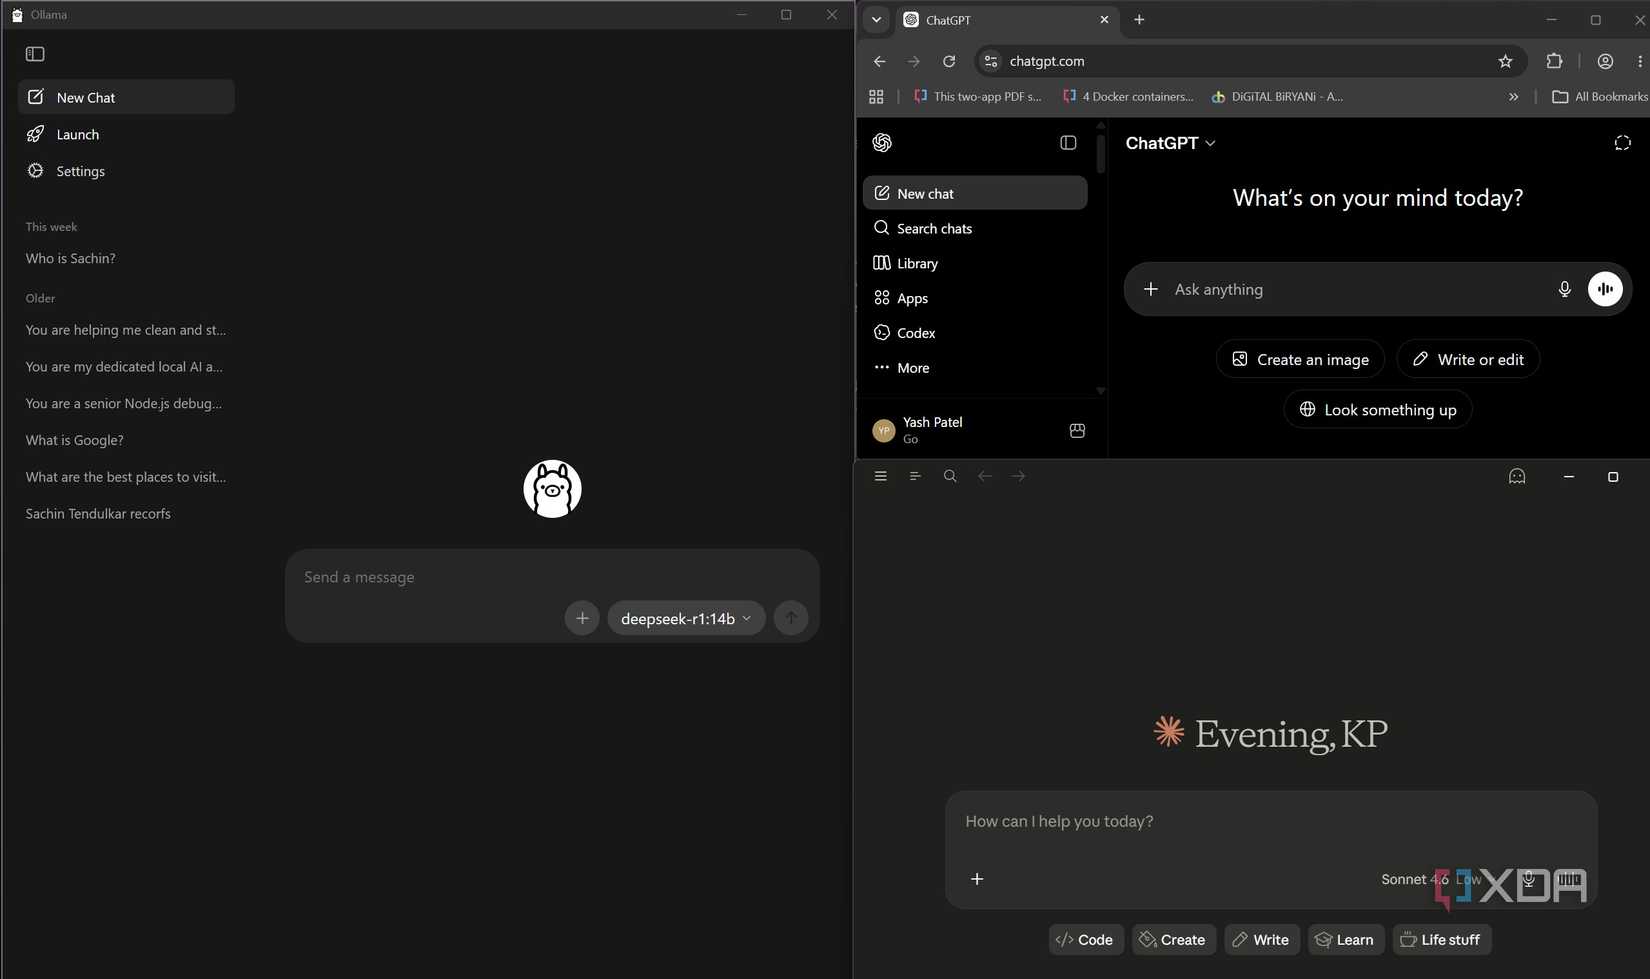Click 'Create an image' suggestion

point(1300,359)
